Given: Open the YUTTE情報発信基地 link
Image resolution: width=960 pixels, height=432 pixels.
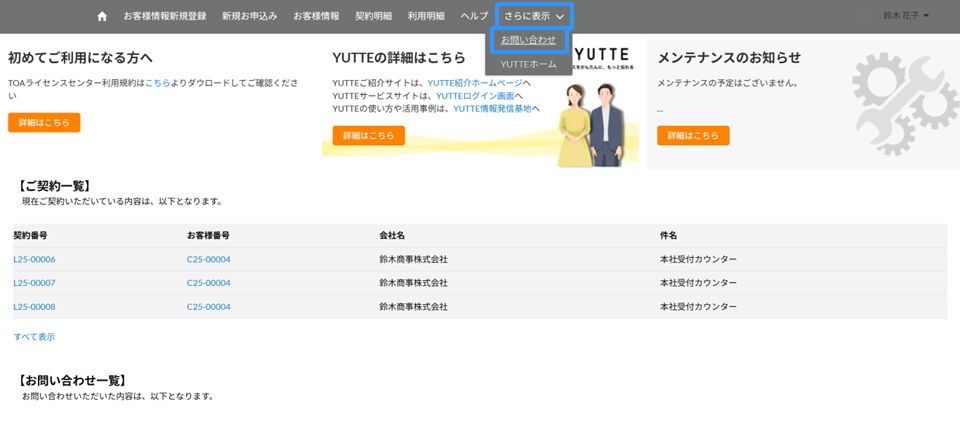Looking at the screenshot, I should 491,108.
